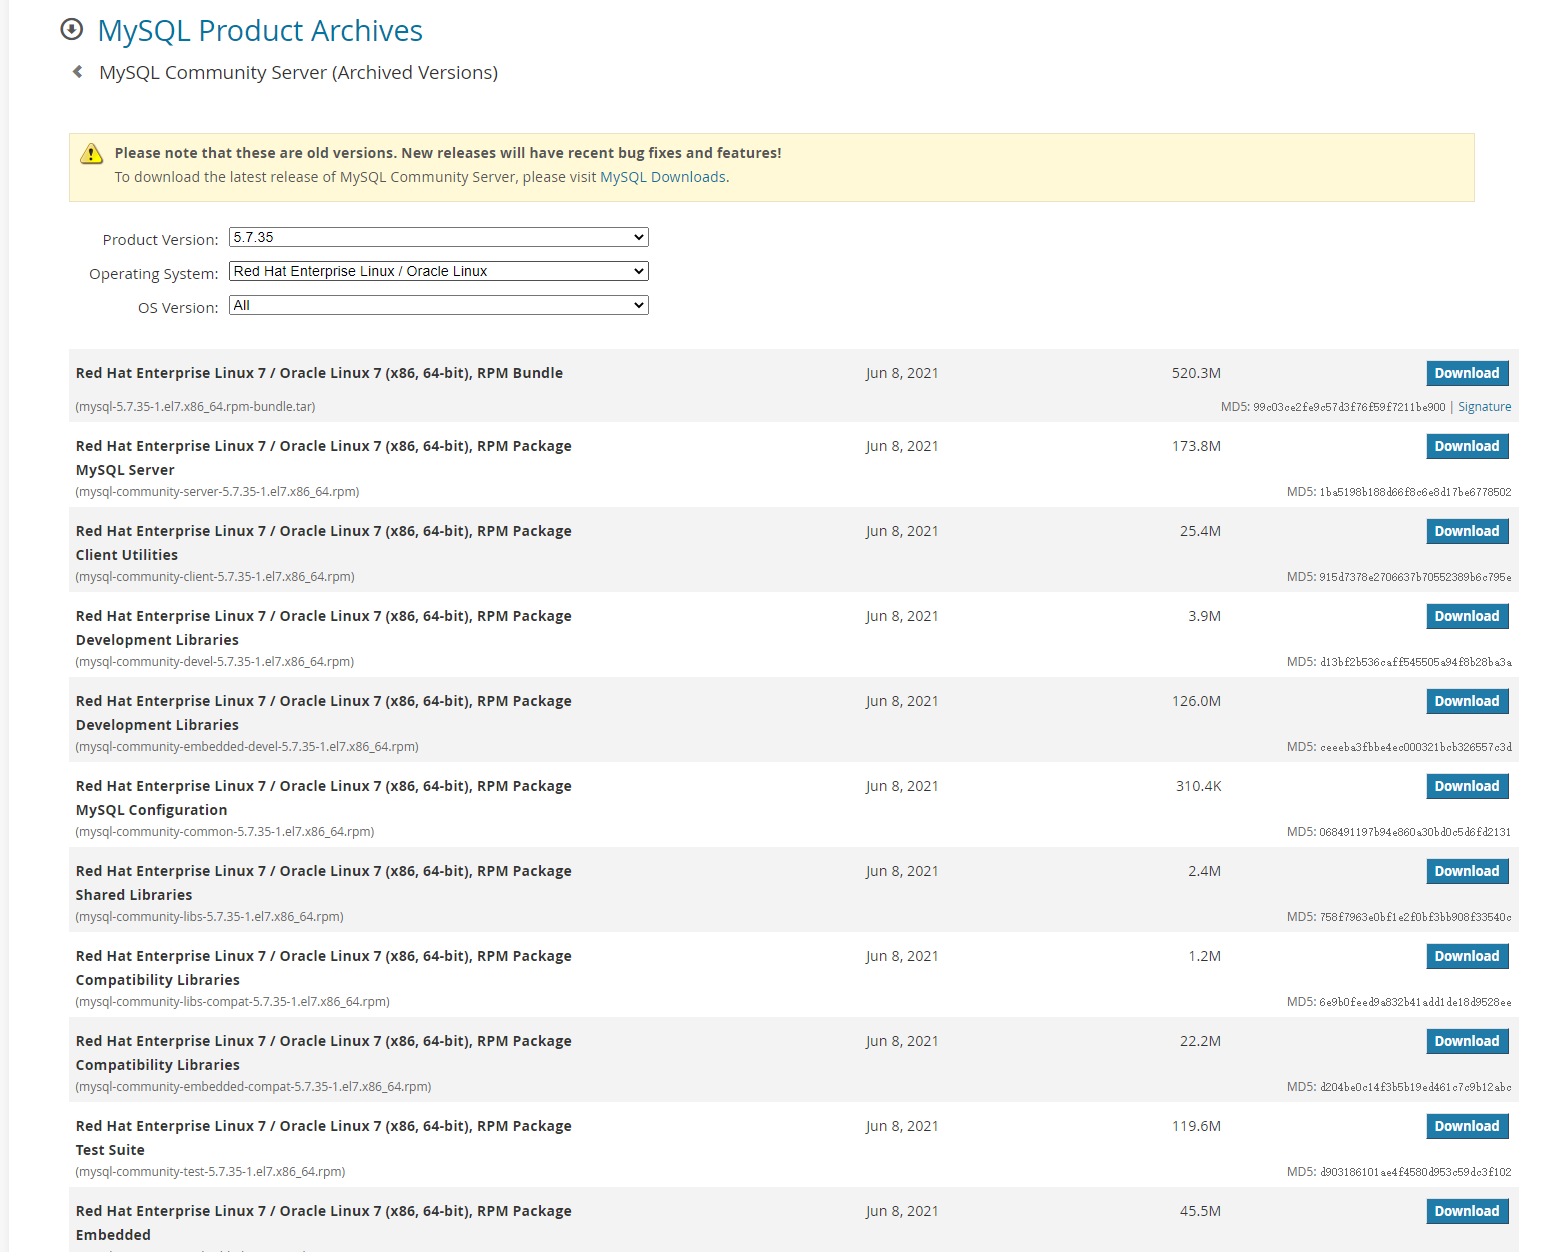The image size is (1562, 1252).
Task: Open the Product Version dropdown showing 5.7.35
Action: tap(439, 237)
